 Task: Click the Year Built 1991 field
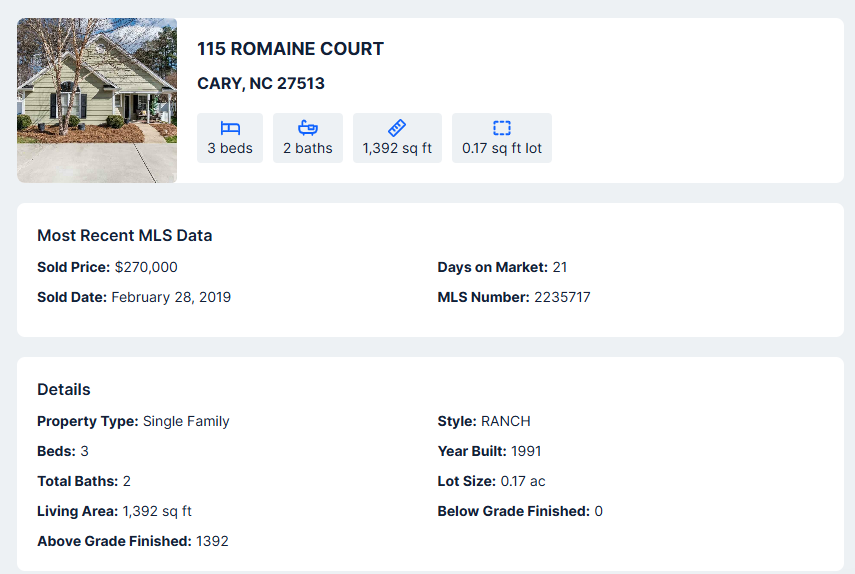[489, 451]
